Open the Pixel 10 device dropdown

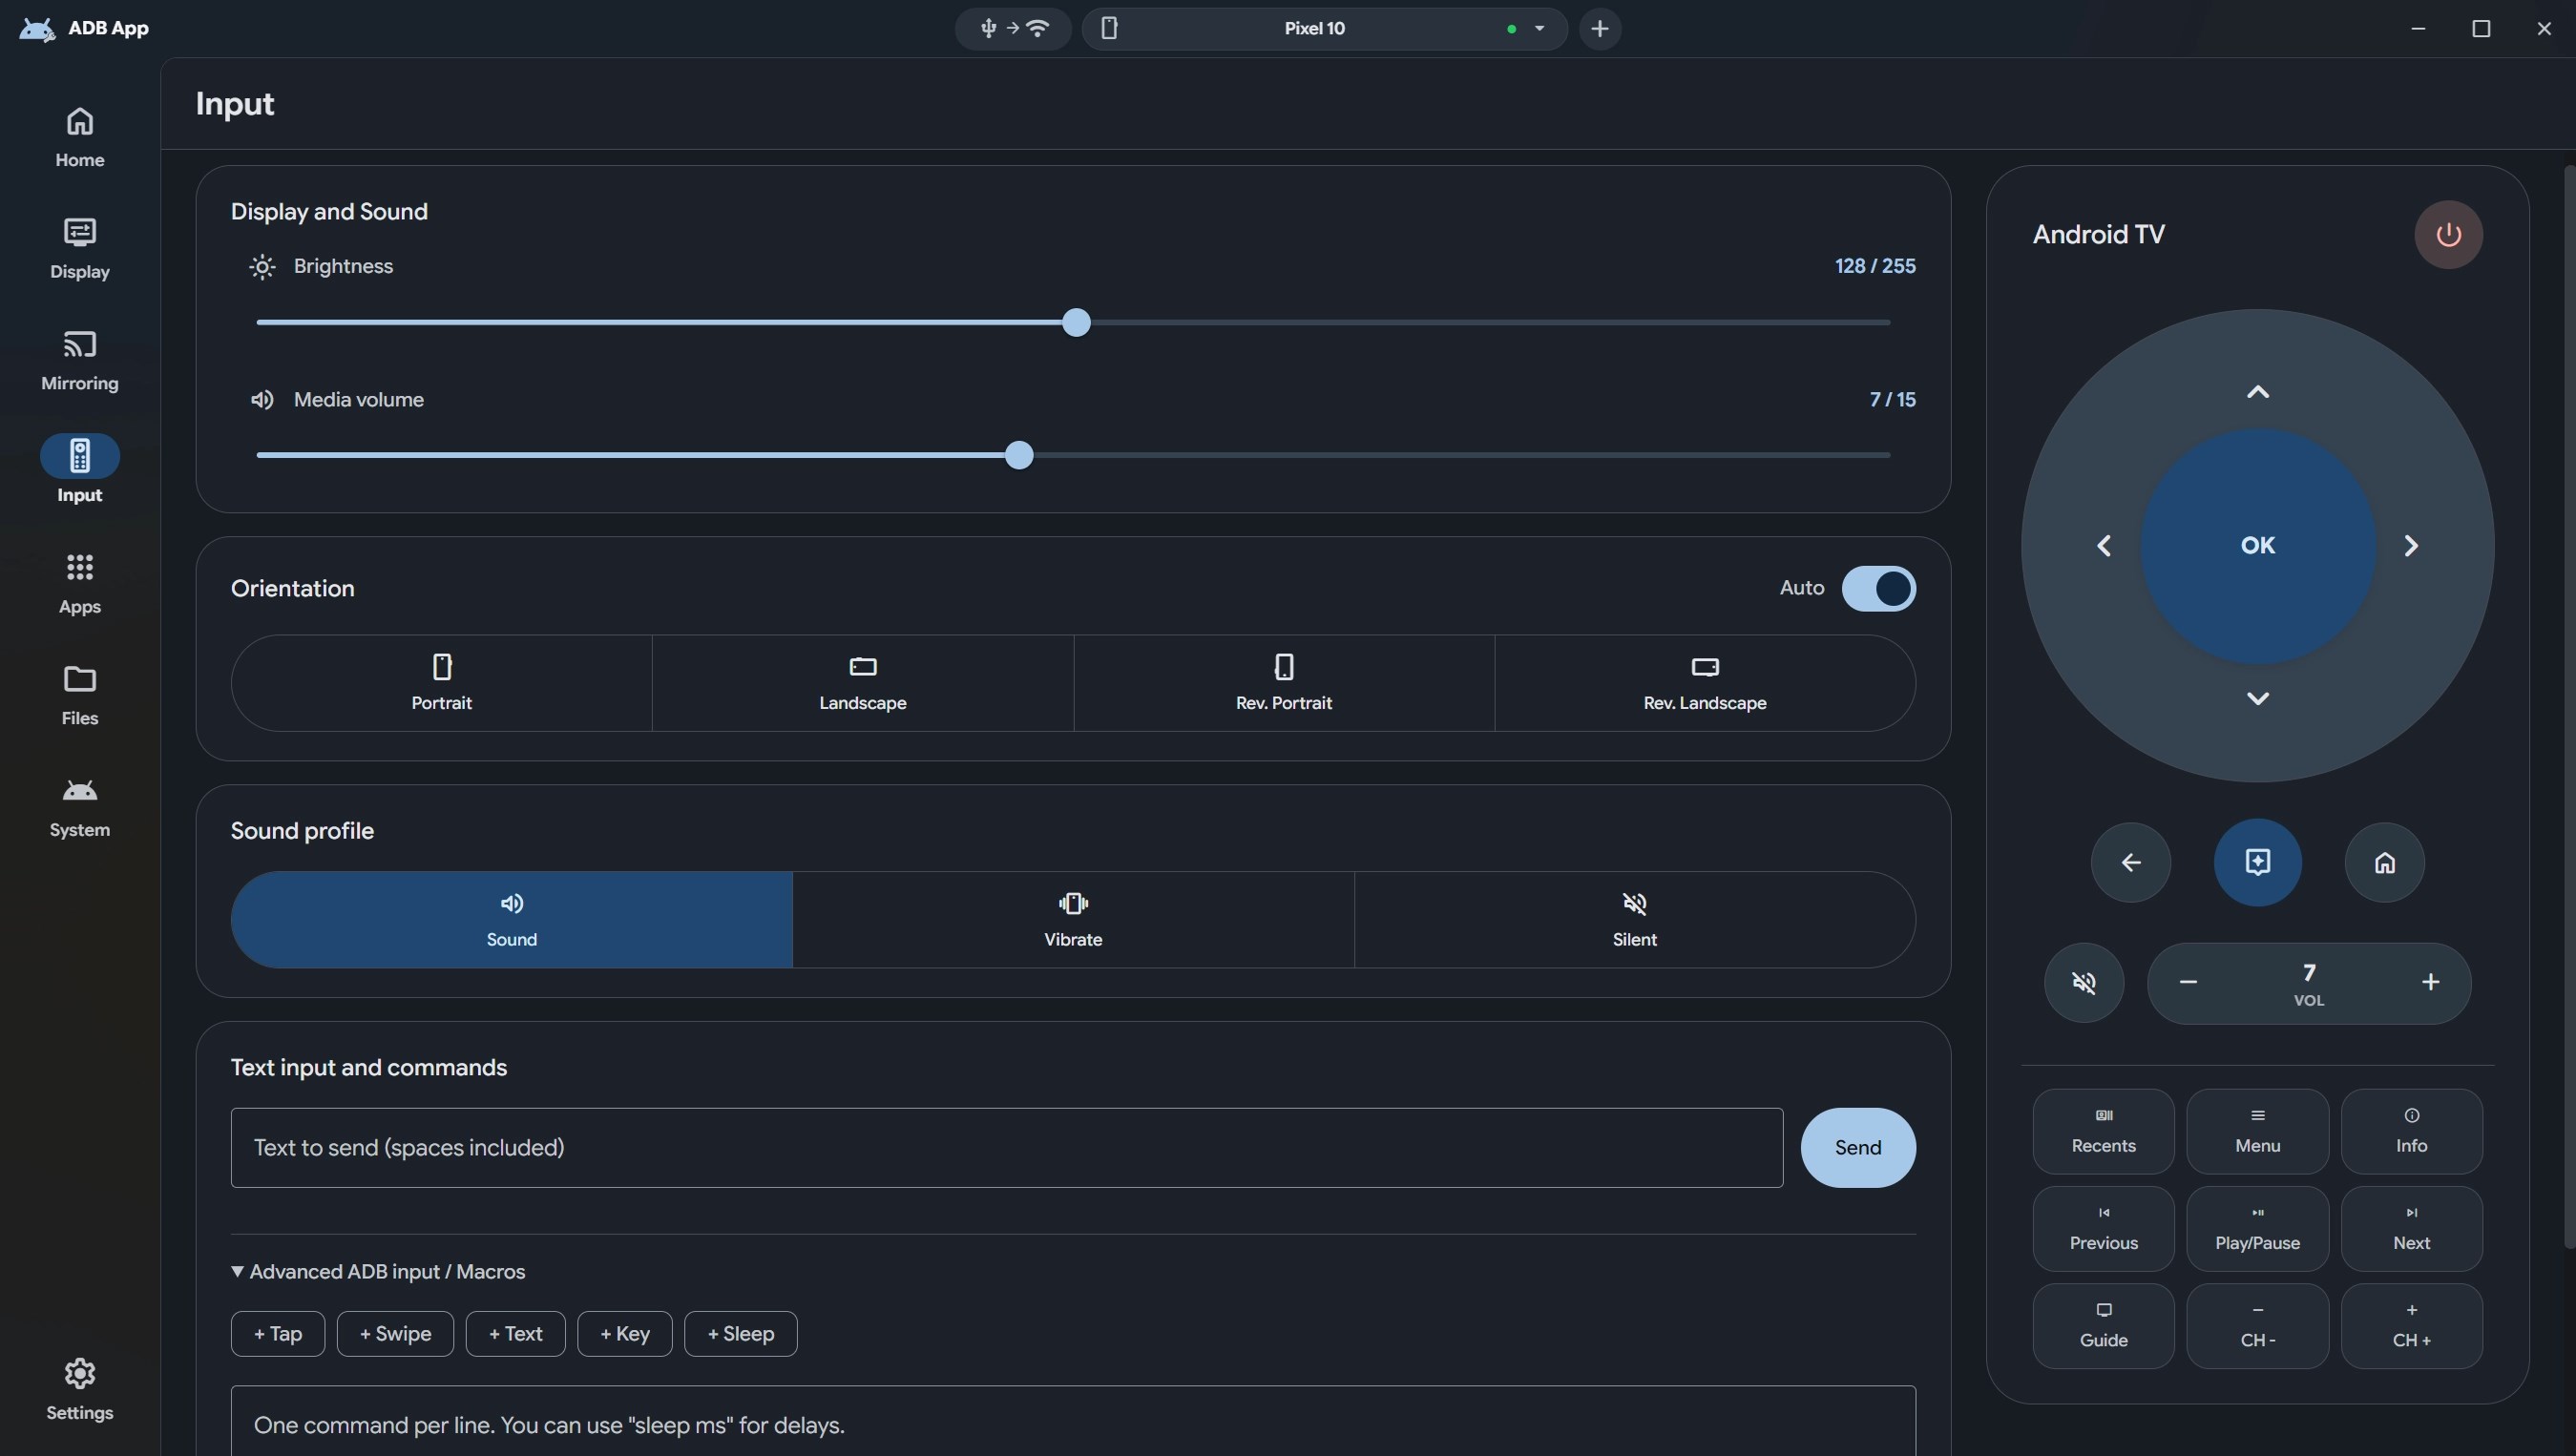point(1324,28)
